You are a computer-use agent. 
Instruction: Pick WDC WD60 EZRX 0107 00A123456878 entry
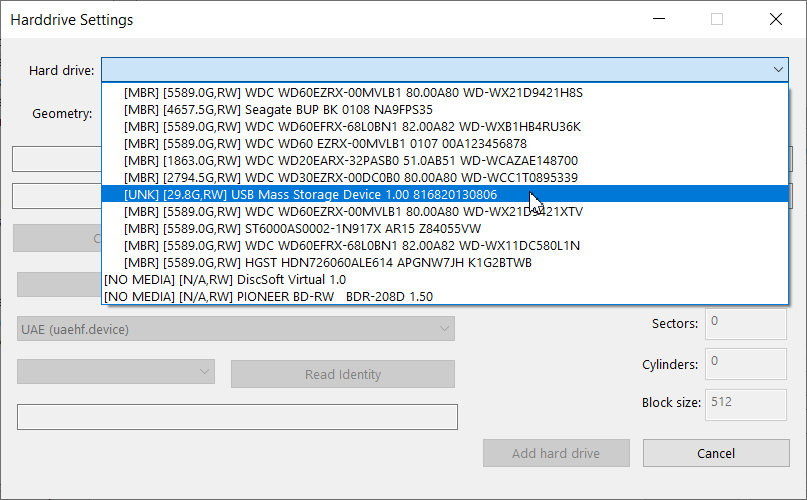445,144
